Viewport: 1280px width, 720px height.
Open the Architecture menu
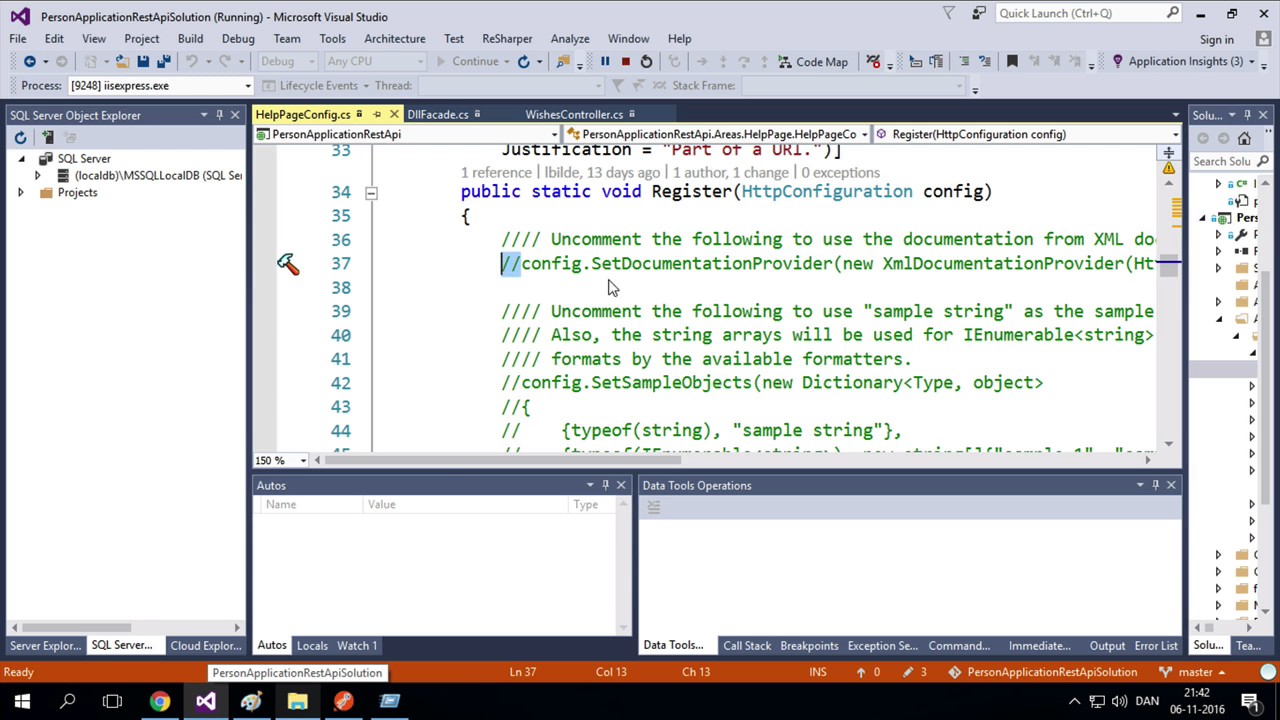395,39
